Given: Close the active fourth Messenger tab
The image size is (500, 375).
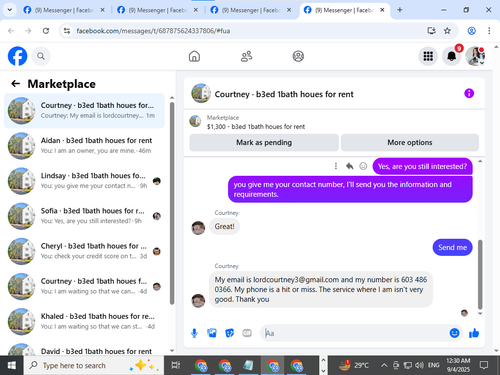Looking at the screenshot, I should coord(382,10).
